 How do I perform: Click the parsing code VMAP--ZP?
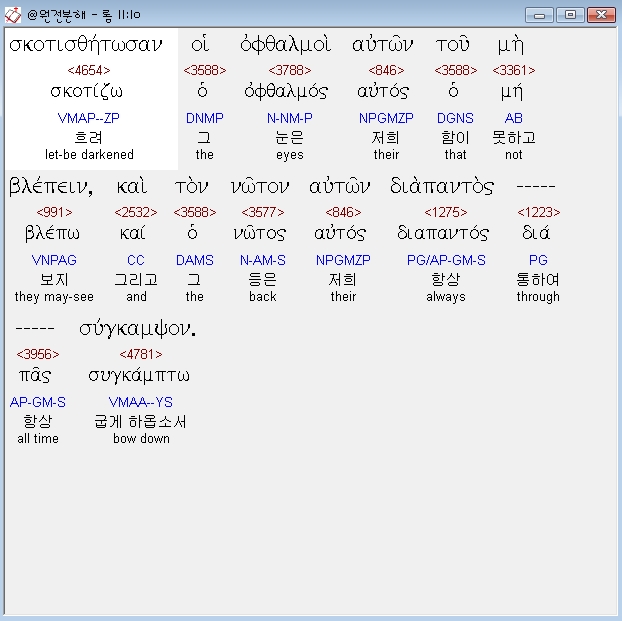[x=88, y=118]
